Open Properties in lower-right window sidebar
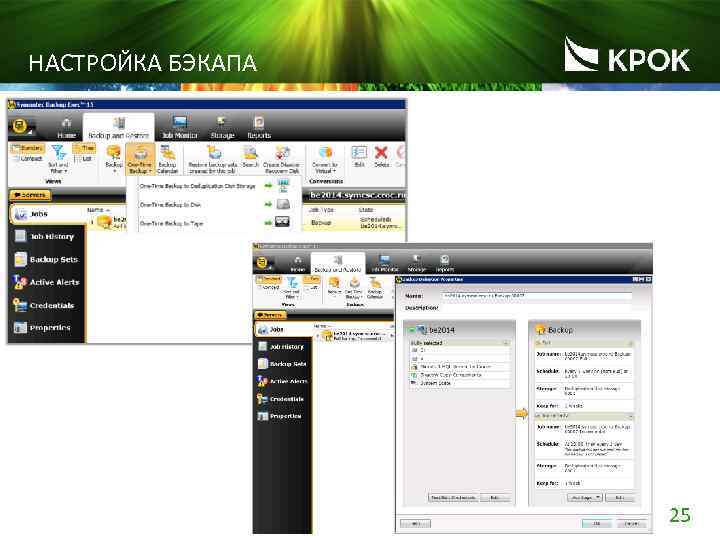Viewport: 720px width, 540px height. [x=283, y=416]
